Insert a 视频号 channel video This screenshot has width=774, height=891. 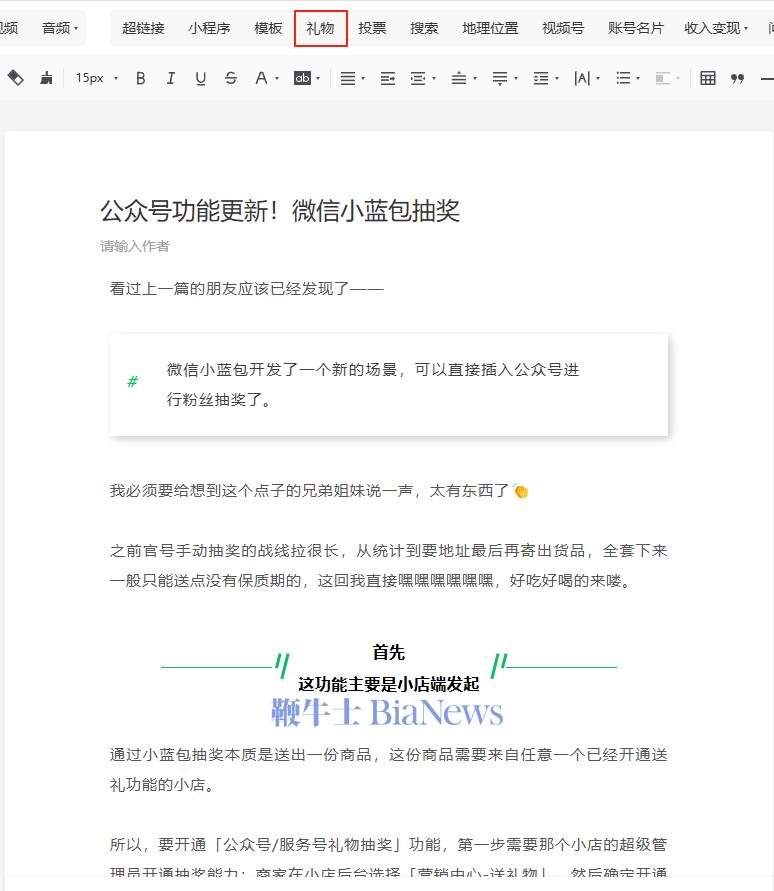point(563,28)
